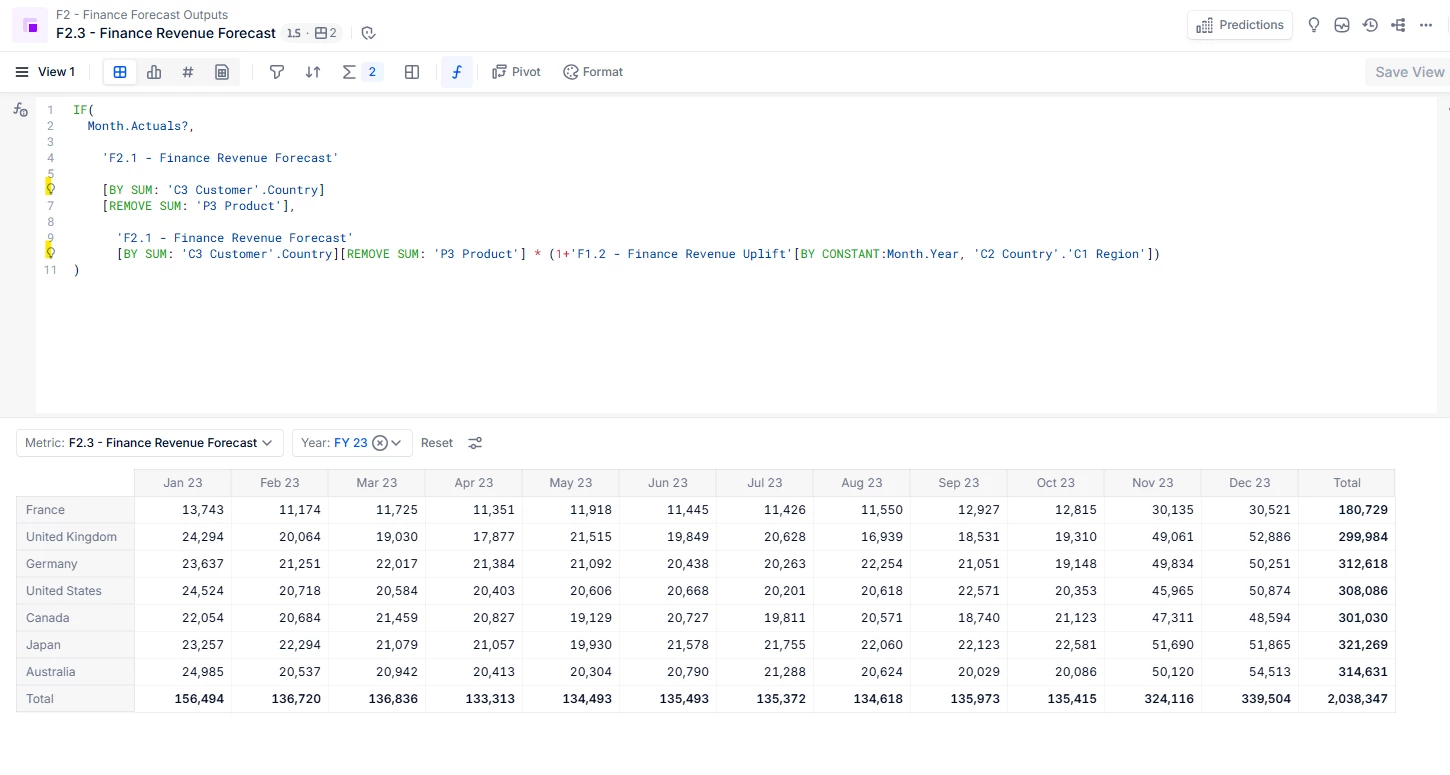Click the lightbulb insights icon
Viewport: 1450px width, 775px height.
click(1314, 25)
